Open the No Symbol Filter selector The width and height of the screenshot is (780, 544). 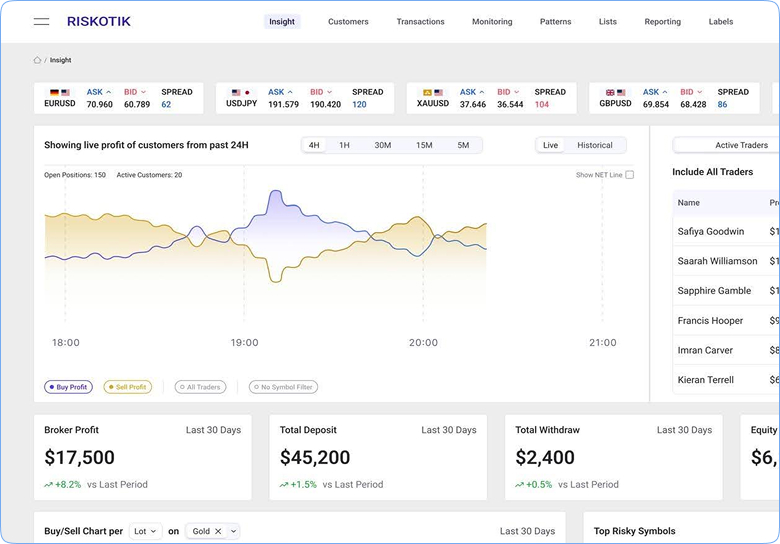point(283,387)
